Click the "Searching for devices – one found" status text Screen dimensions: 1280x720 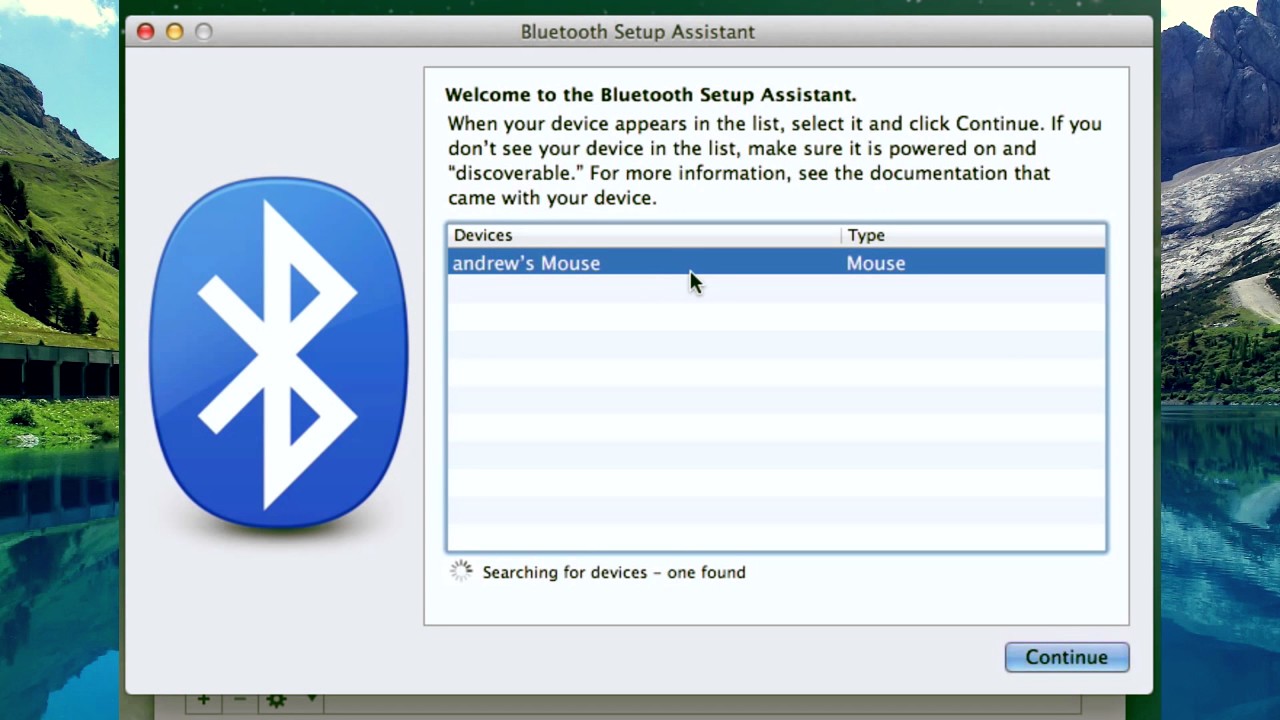click(614, 572)
